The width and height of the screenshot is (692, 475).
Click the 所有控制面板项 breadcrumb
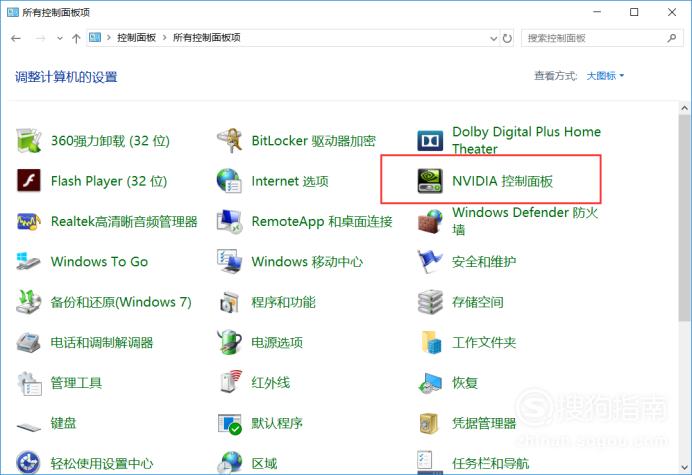207,38
